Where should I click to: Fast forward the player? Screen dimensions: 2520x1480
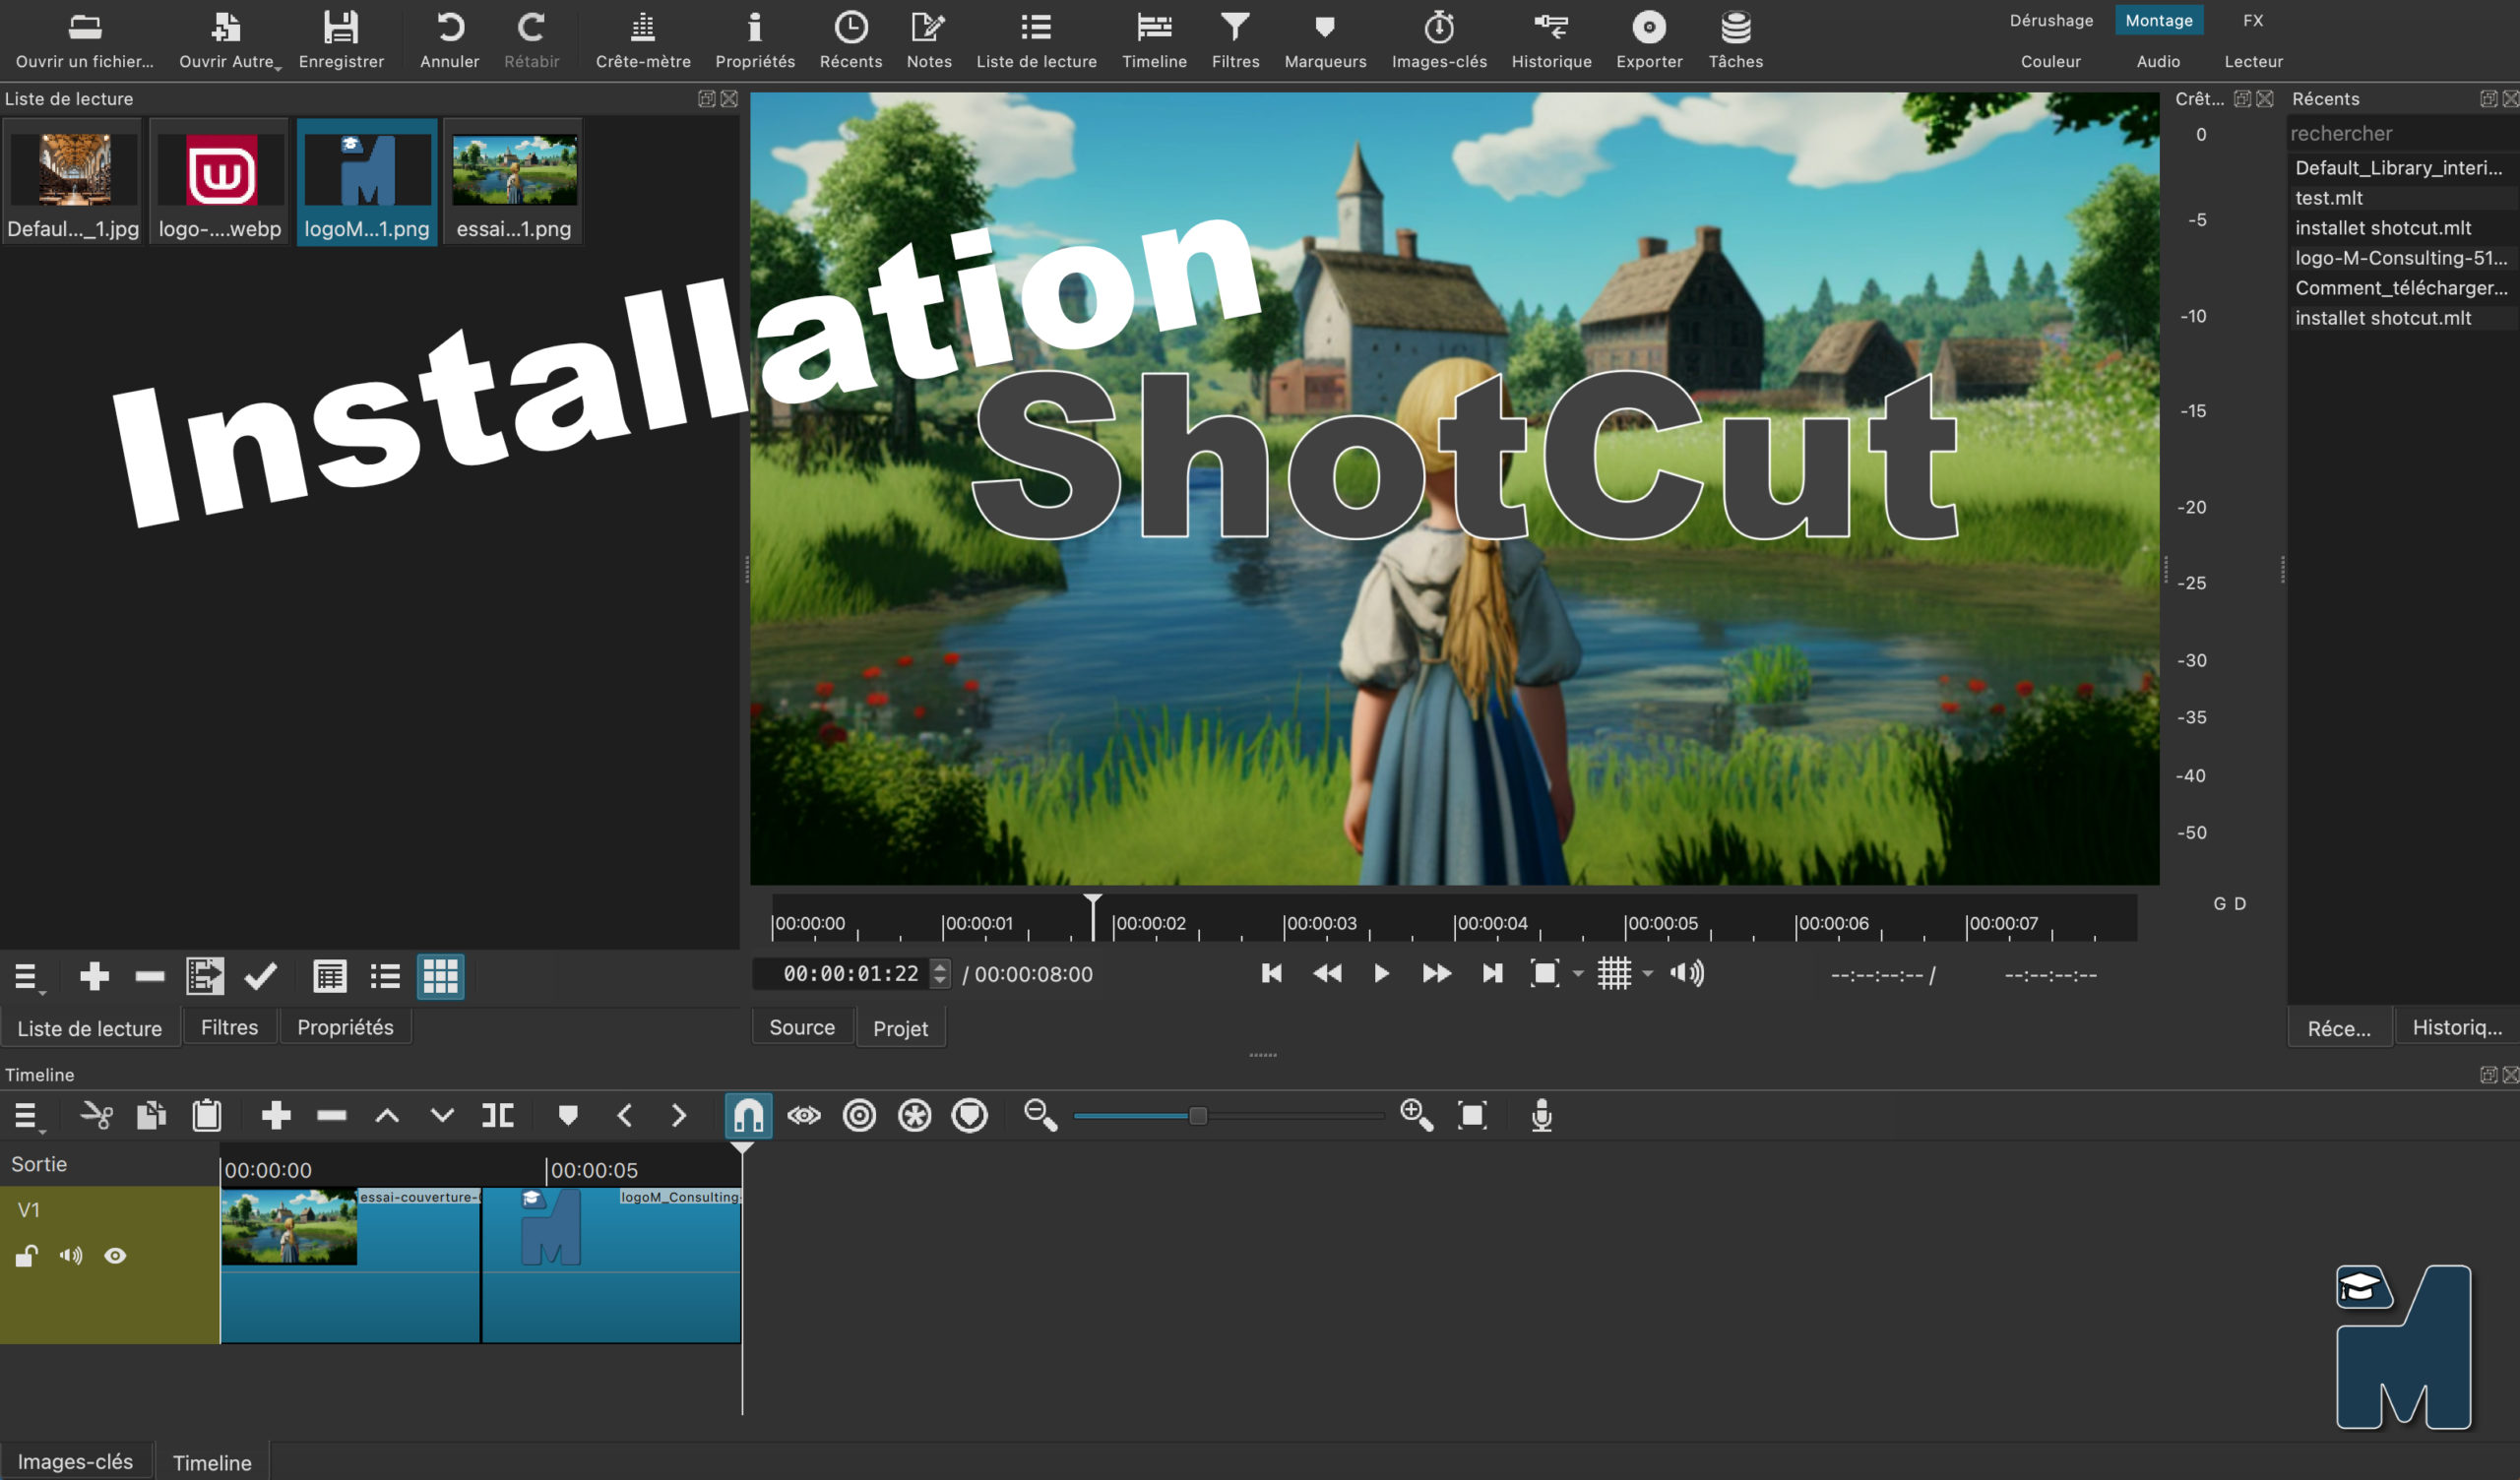(x=1437, y=973)
